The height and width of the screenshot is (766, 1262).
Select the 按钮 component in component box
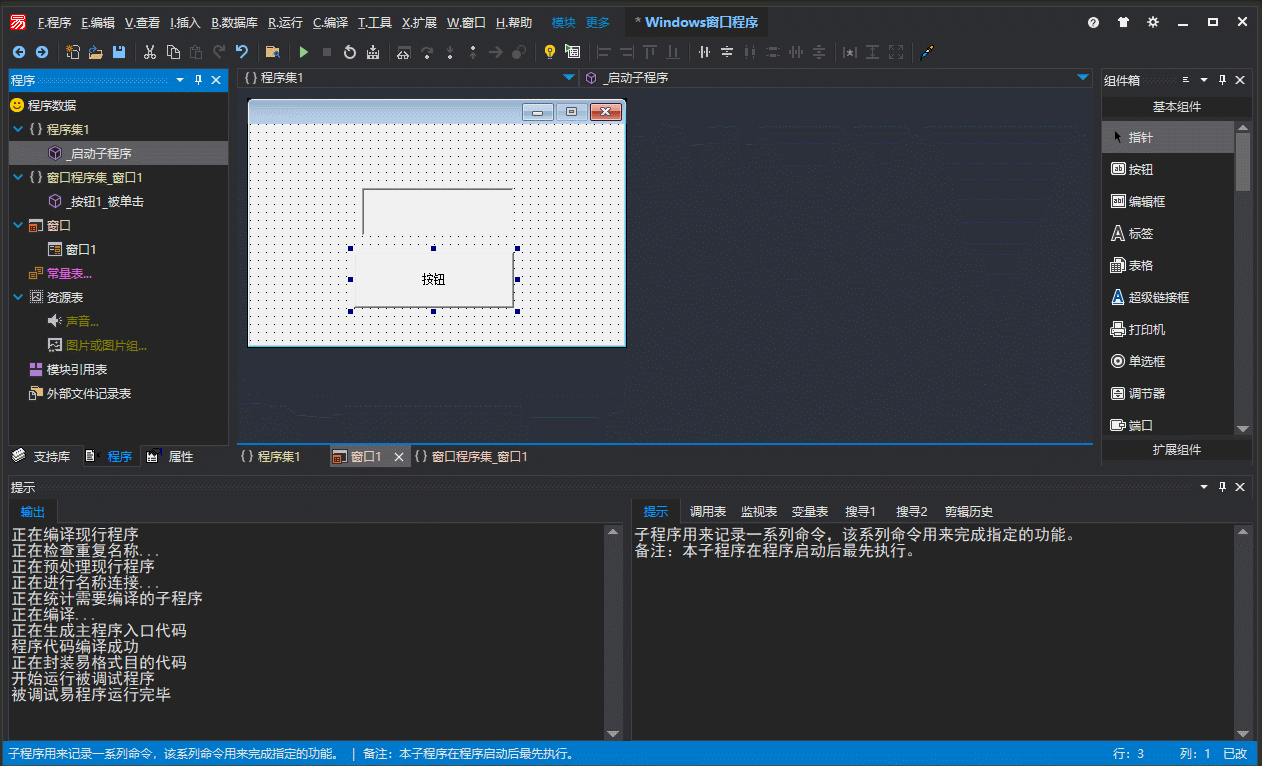coord(1168,170)
